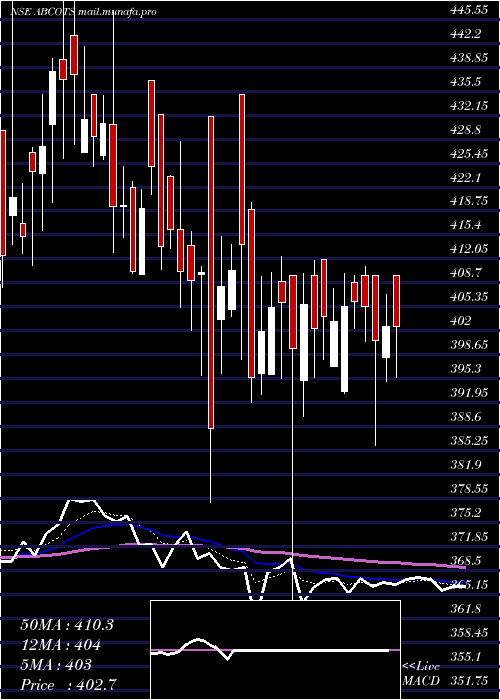500x700 pixels.
Task: Click the 12MA : 404 readout
Action: click(60, 645)
